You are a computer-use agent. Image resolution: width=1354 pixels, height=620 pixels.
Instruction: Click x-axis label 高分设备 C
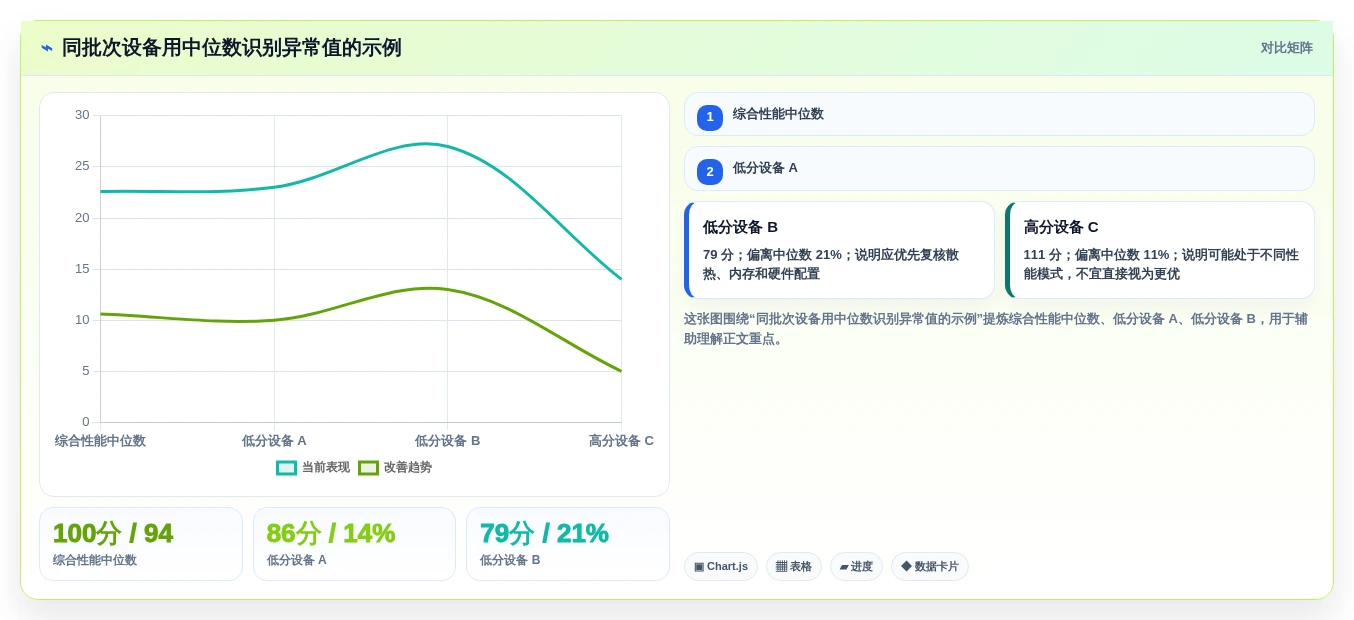click(x=621, y=441)
